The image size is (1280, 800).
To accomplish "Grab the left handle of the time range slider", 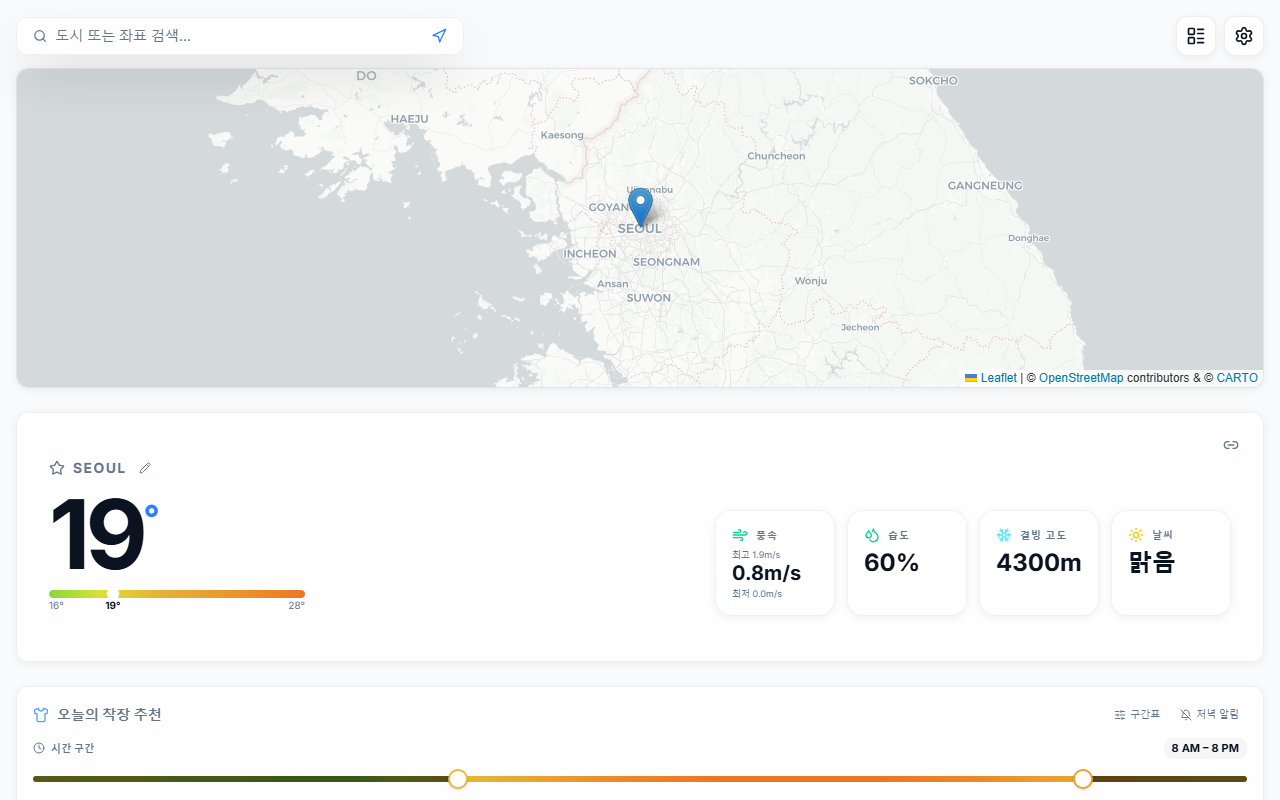I will coord(458,779).
